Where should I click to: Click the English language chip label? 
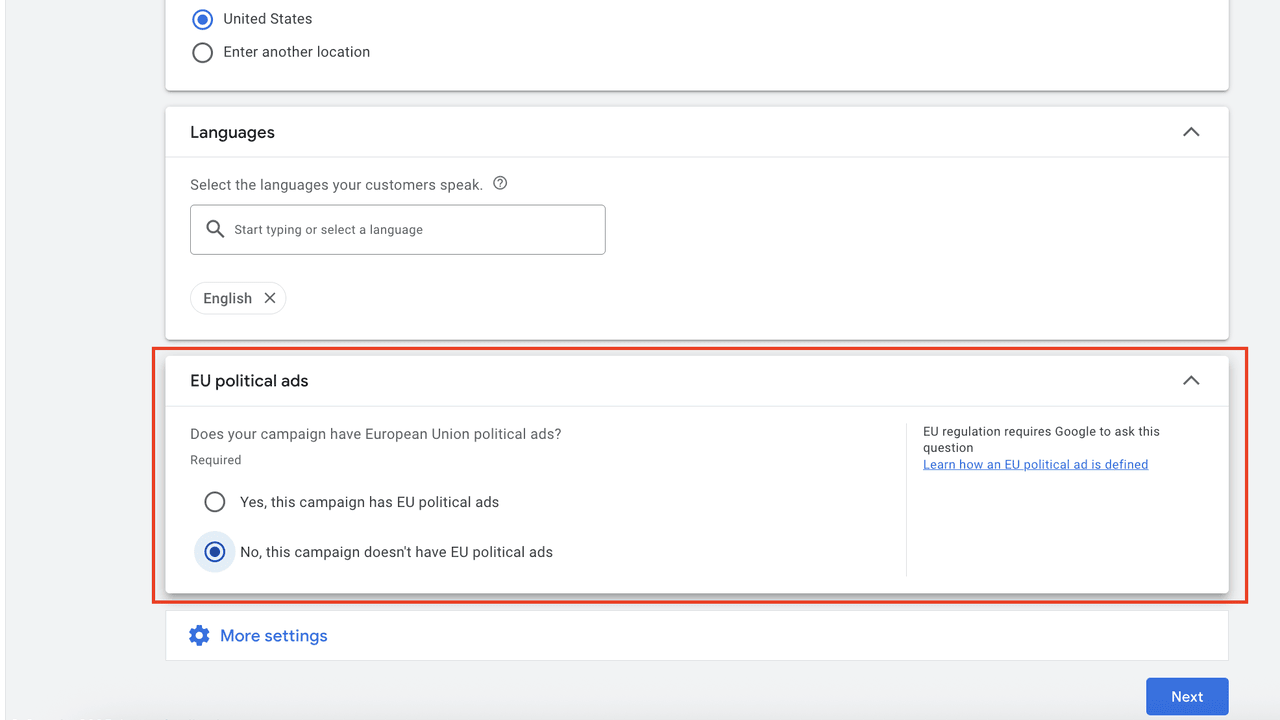point(227,298)
